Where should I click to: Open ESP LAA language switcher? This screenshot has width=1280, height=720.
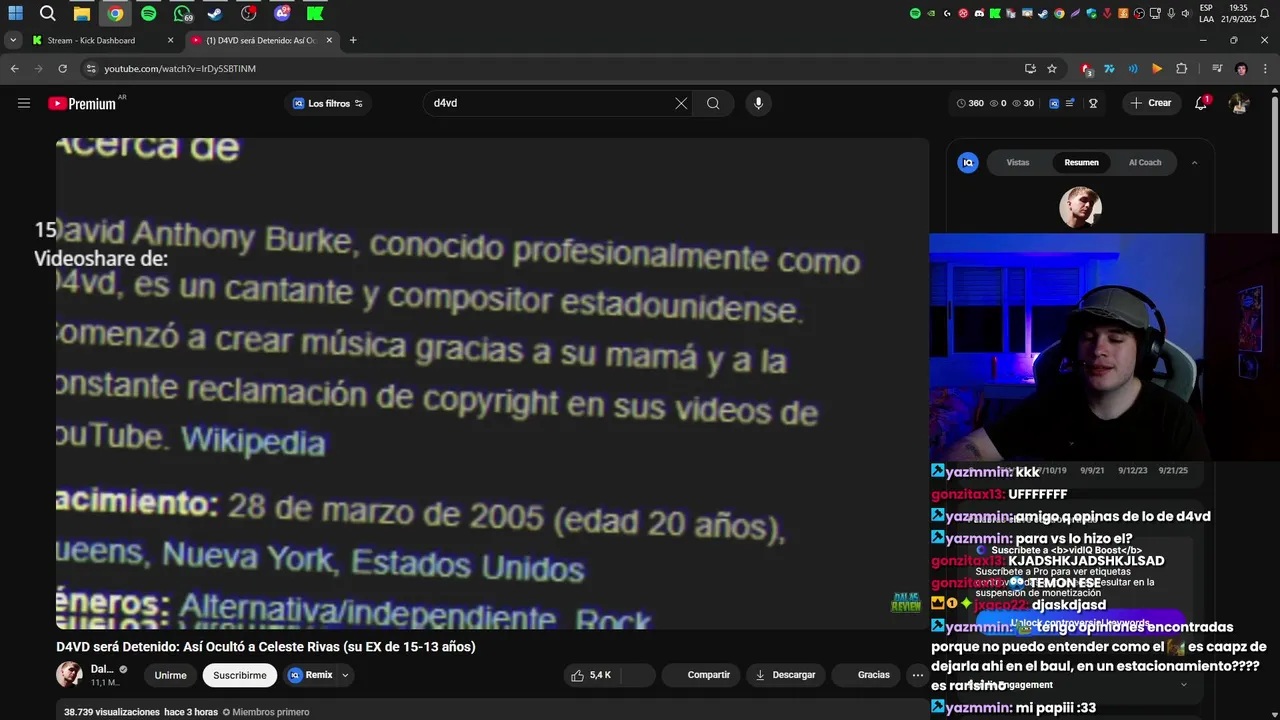click(x=1206, y=14)
